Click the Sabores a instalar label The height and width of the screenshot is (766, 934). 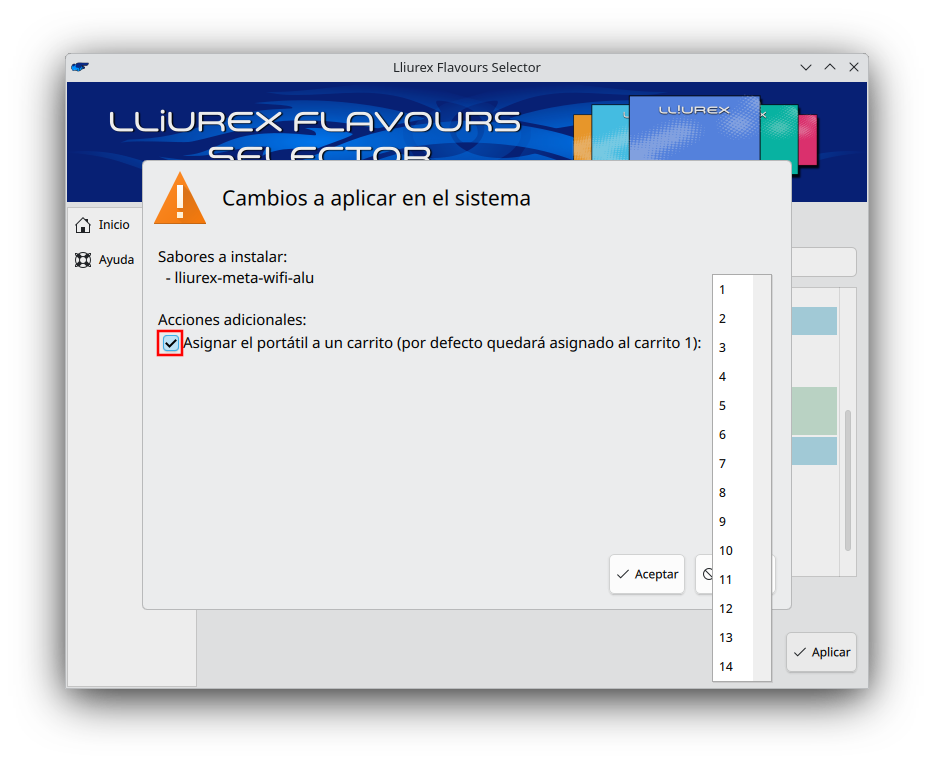pyautogui.click(x=222, y=257)
